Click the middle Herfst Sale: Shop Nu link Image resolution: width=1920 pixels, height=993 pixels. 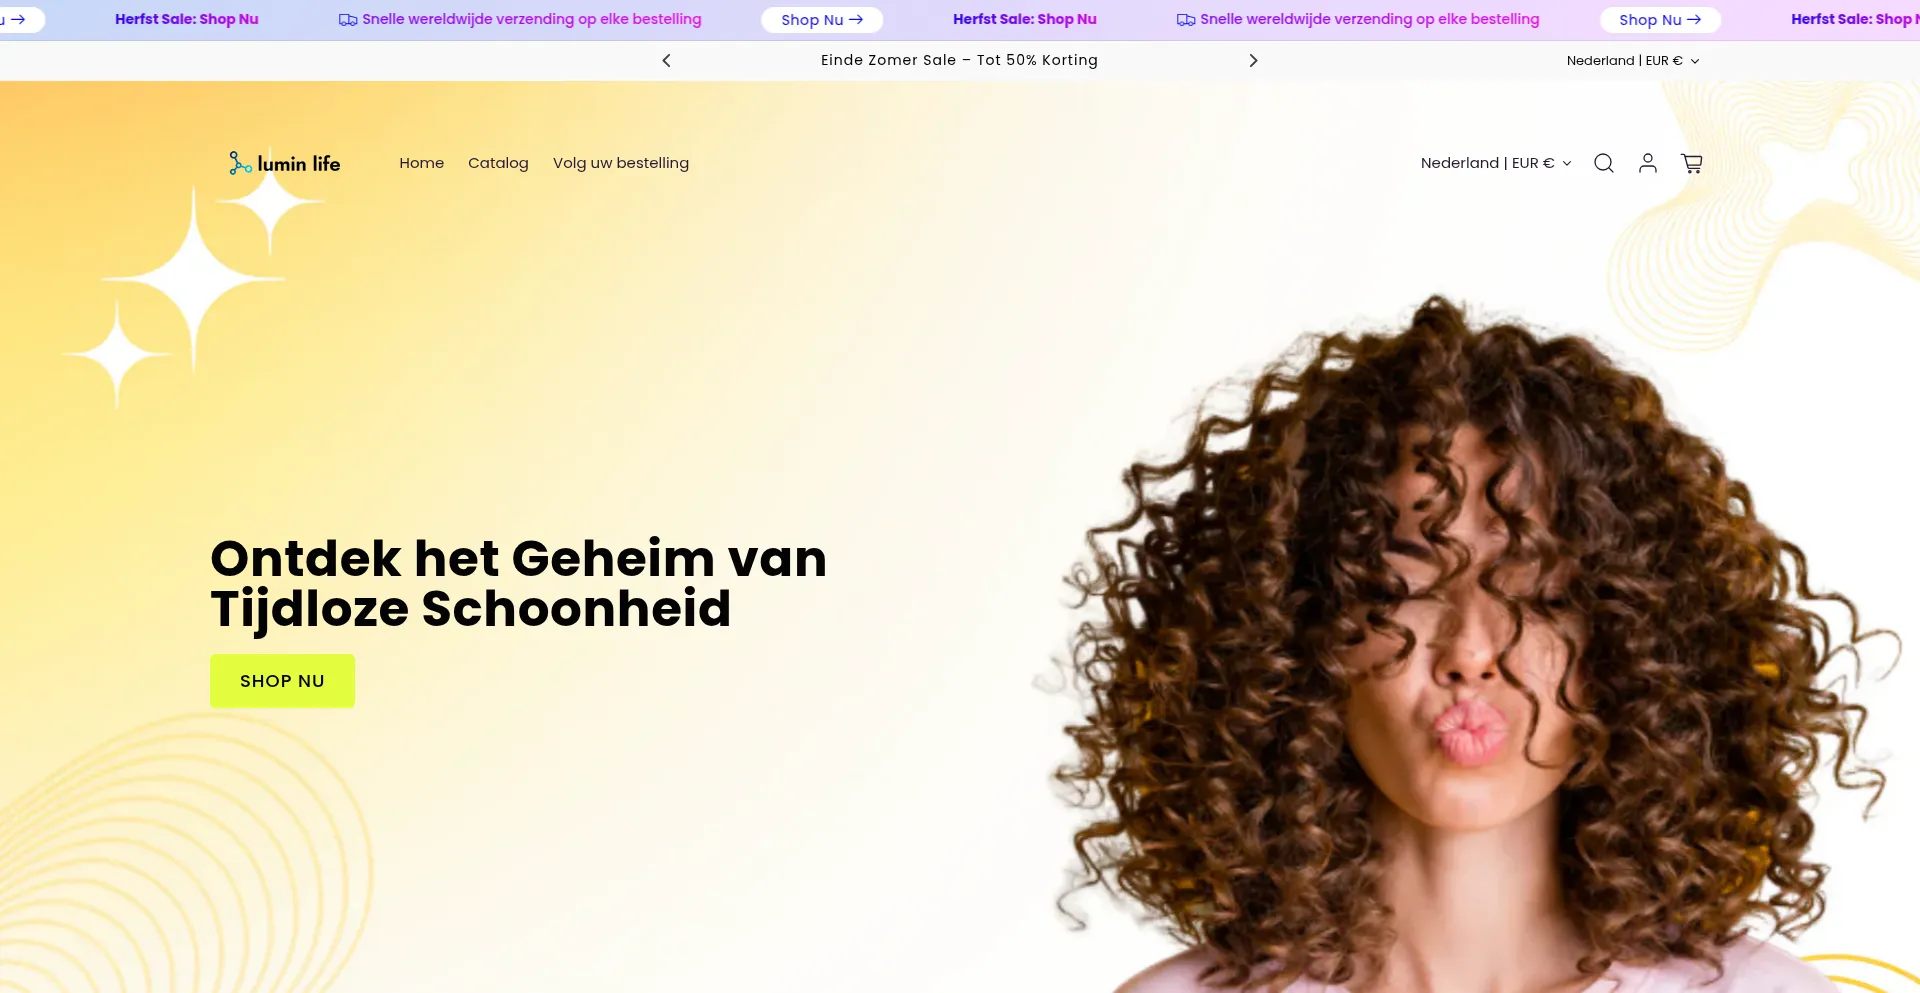pos(1025,19)
